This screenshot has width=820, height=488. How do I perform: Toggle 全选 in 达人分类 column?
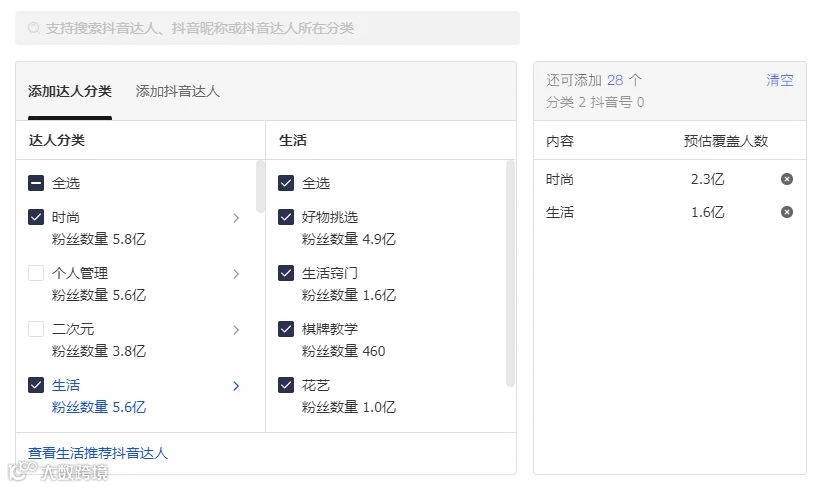(x=36, y=183)
